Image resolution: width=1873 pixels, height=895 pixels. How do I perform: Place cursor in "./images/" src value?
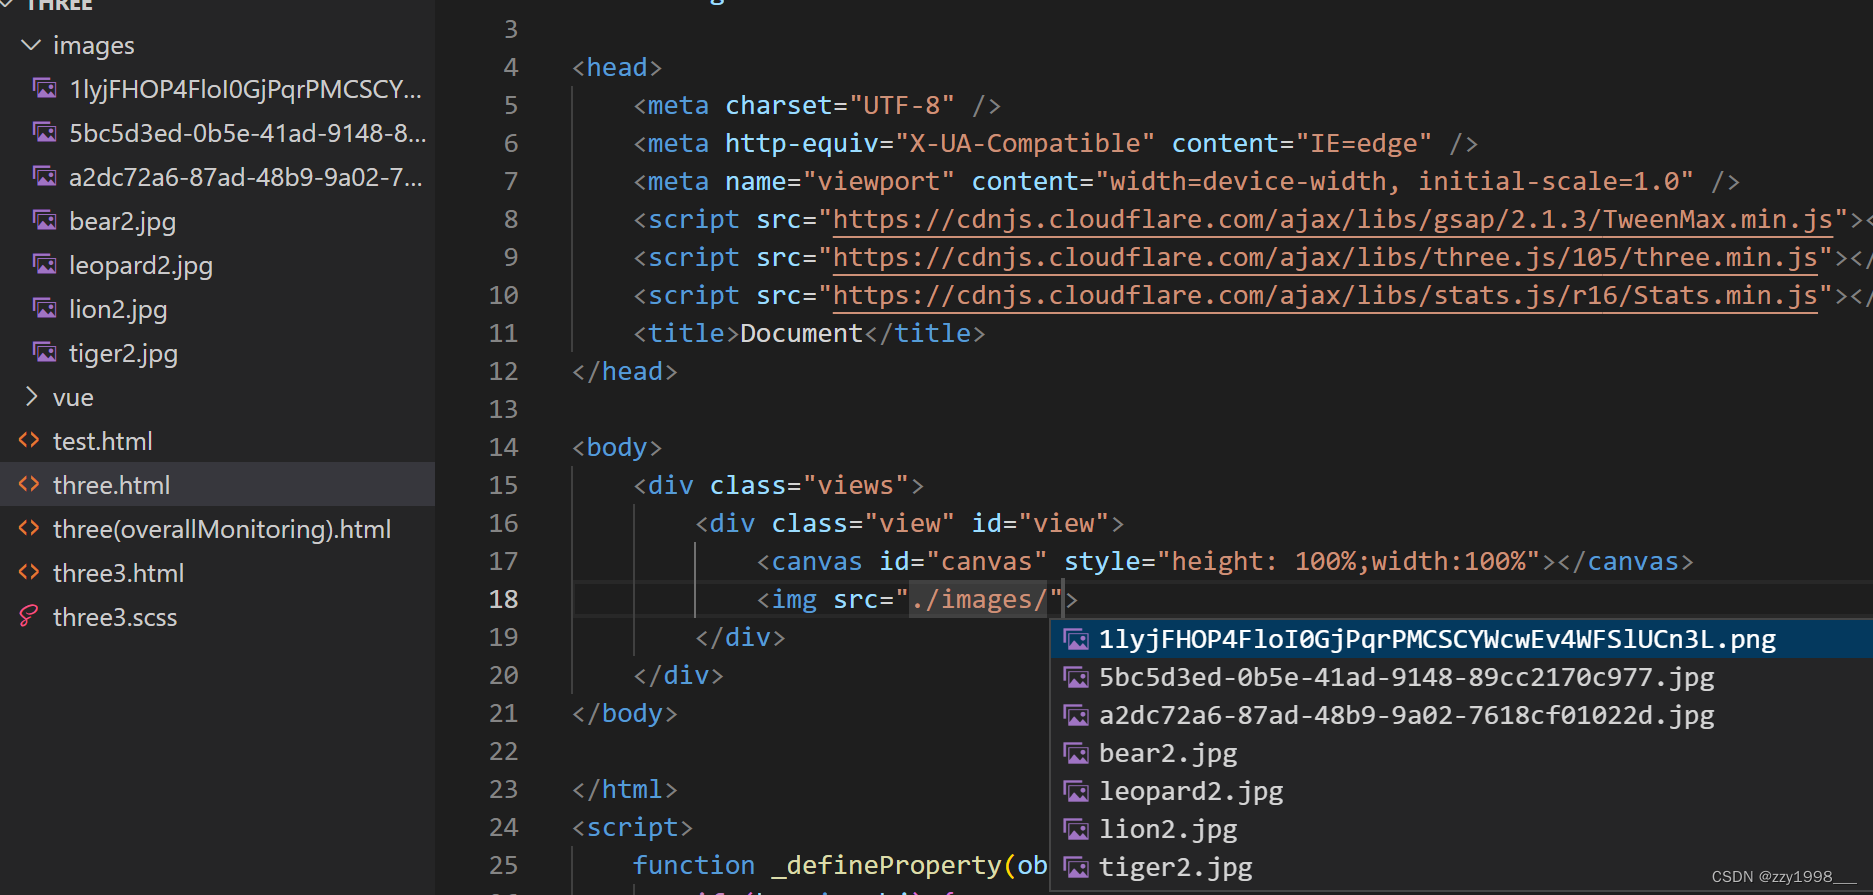click(978, 599)
